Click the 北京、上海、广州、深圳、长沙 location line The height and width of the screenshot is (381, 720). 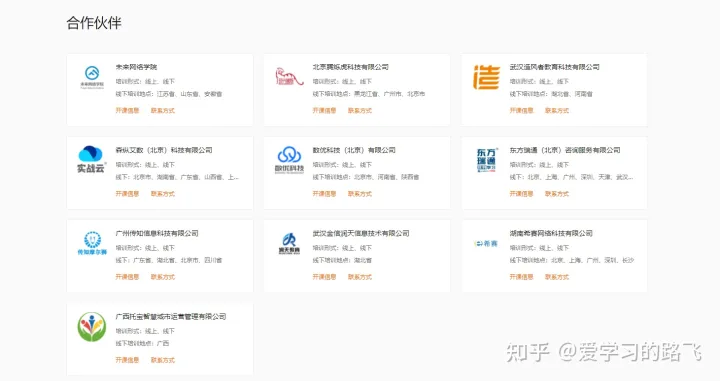click(x=572, y=260)
